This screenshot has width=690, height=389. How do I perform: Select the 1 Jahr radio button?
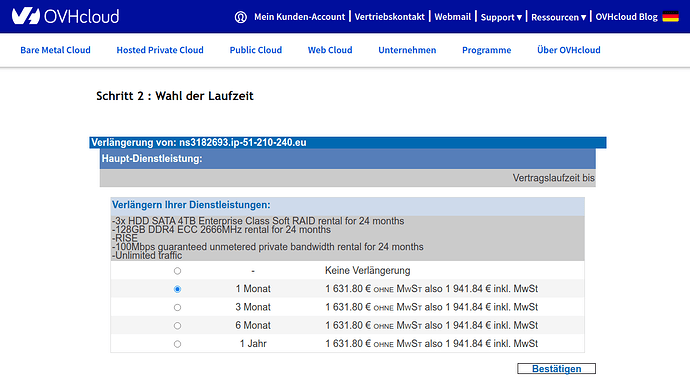coord(177,344)
